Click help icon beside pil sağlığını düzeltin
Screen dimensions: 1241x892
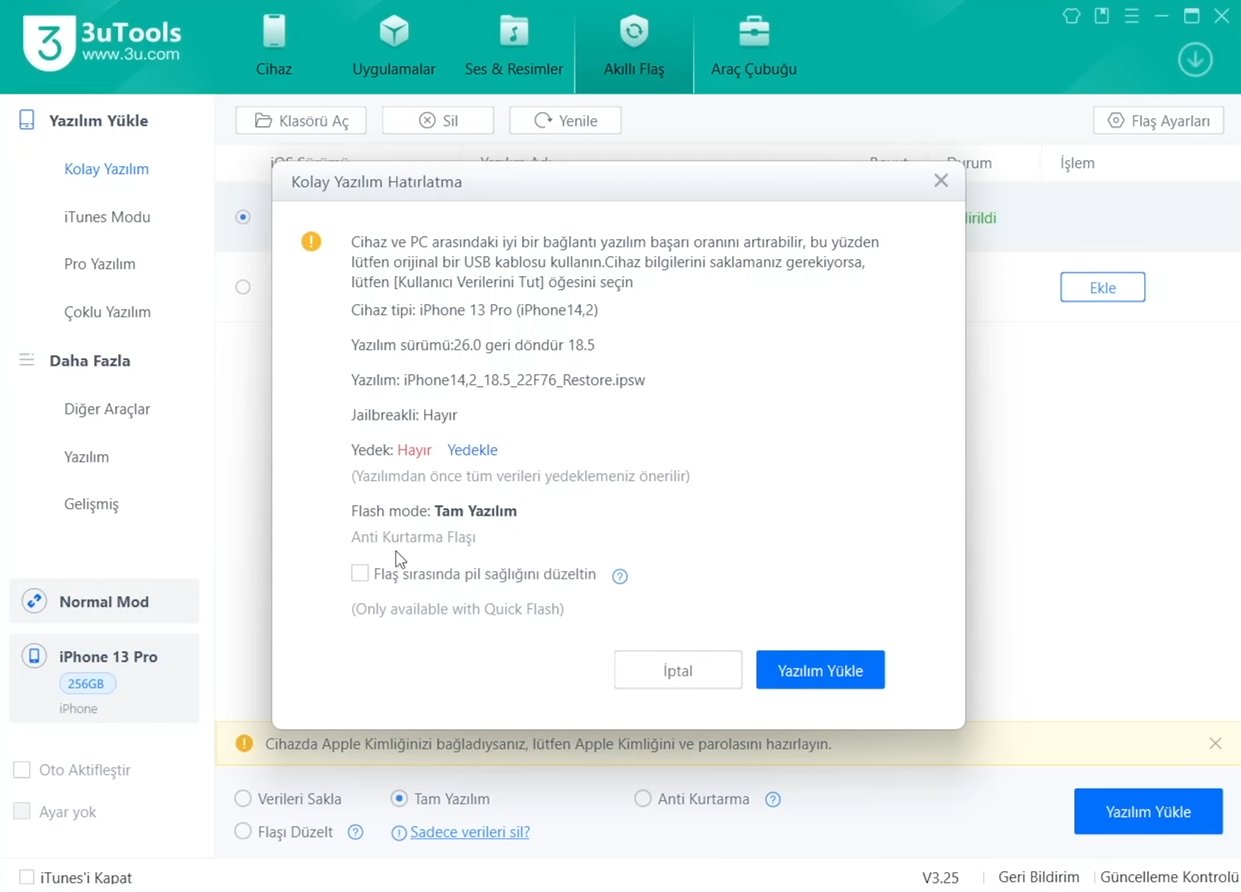620,576
